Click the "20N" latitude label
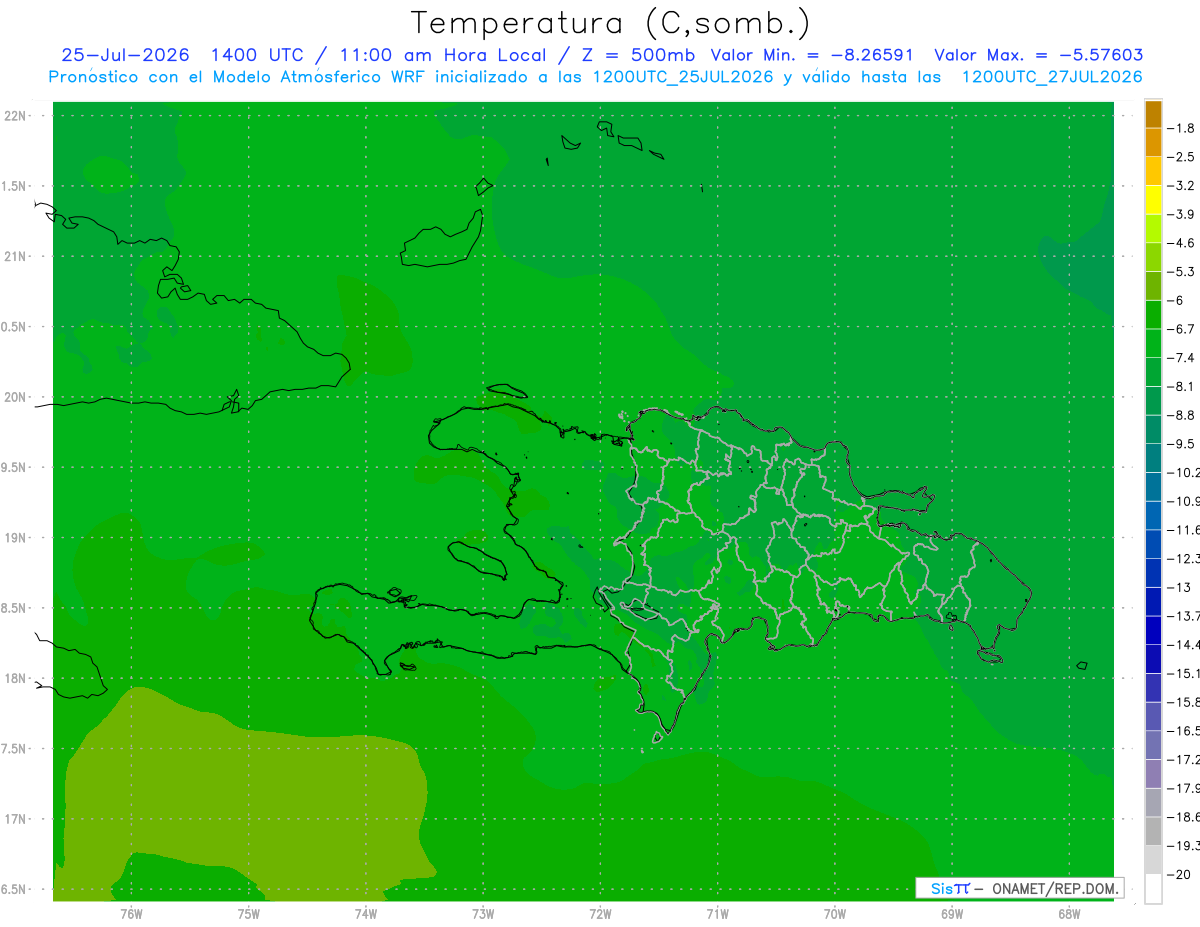Viewport: 1200px width, 927px height. click(15, 397)
